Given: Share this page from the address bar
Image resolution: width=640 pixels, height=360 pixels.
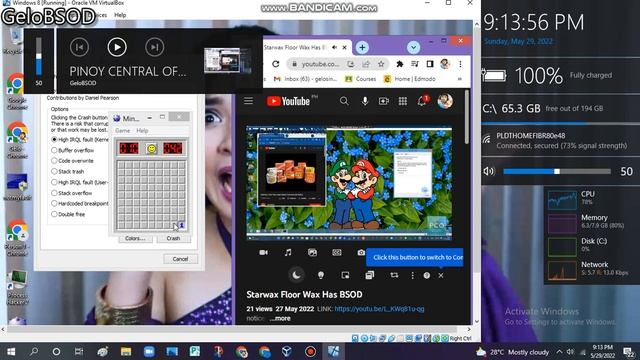Looking at the screenshot, I should pyautogui.click(x=366, y=64).
